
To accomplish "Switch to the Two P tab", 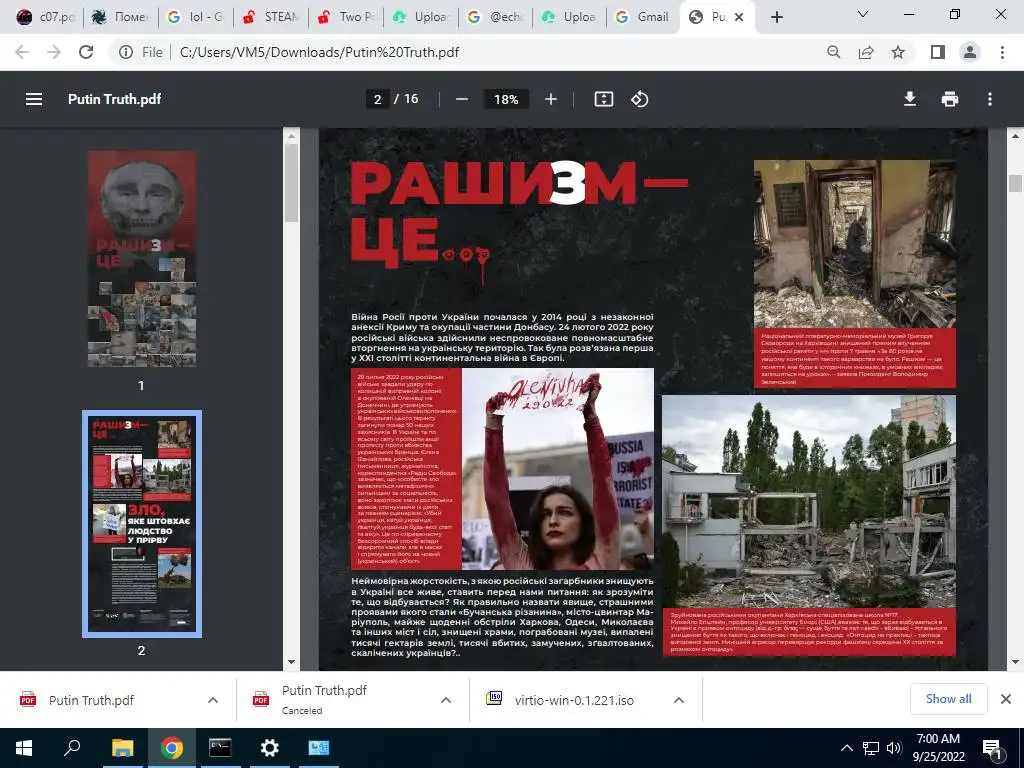I will pos(345,18).
